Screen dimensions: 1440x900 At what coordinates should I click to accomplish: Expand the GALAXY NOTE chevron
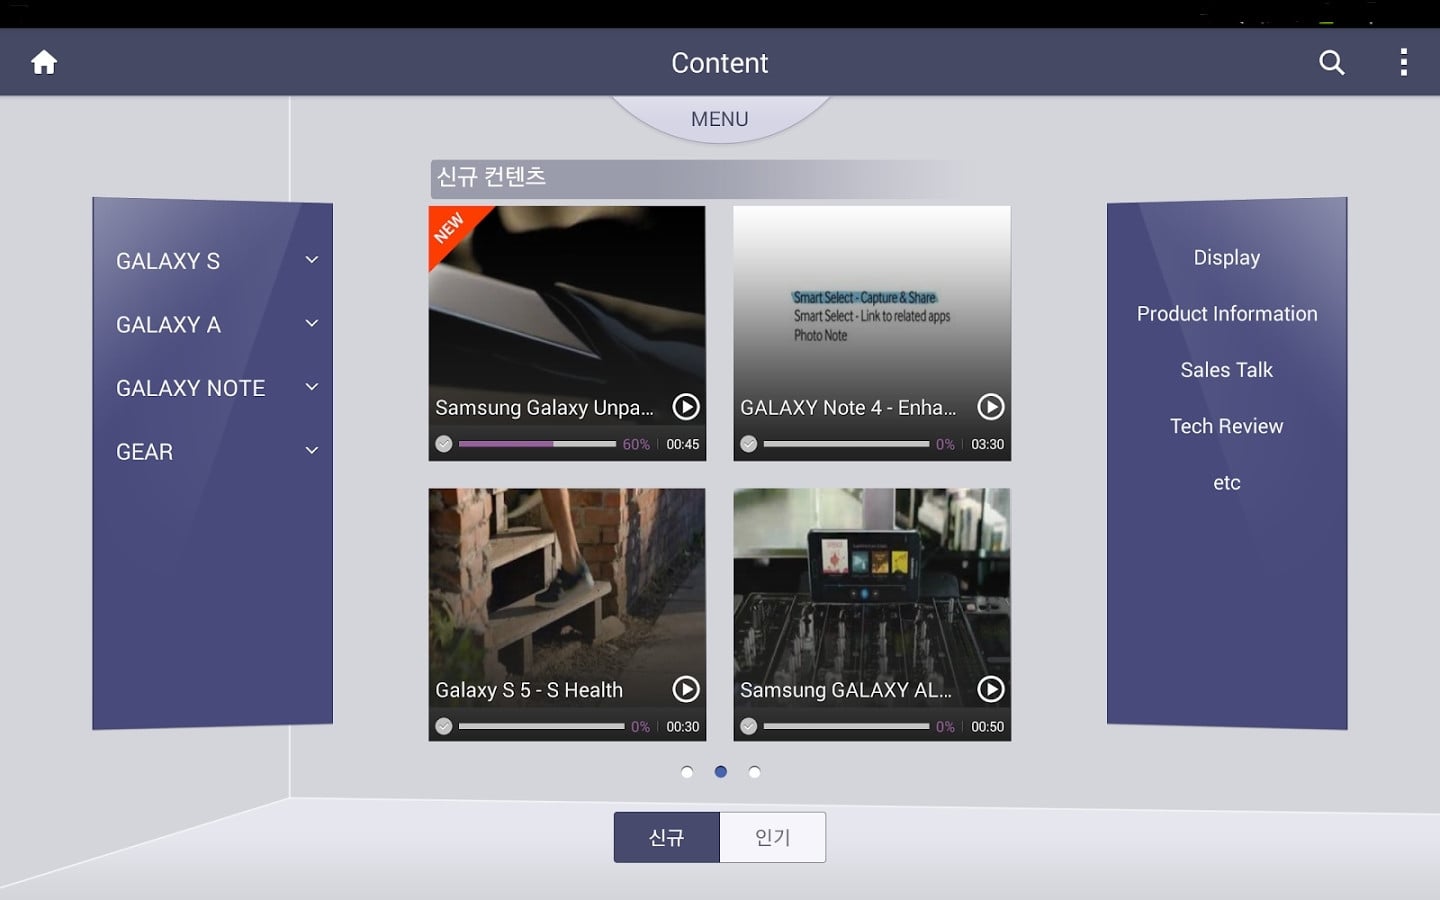(x=312, y=387)
